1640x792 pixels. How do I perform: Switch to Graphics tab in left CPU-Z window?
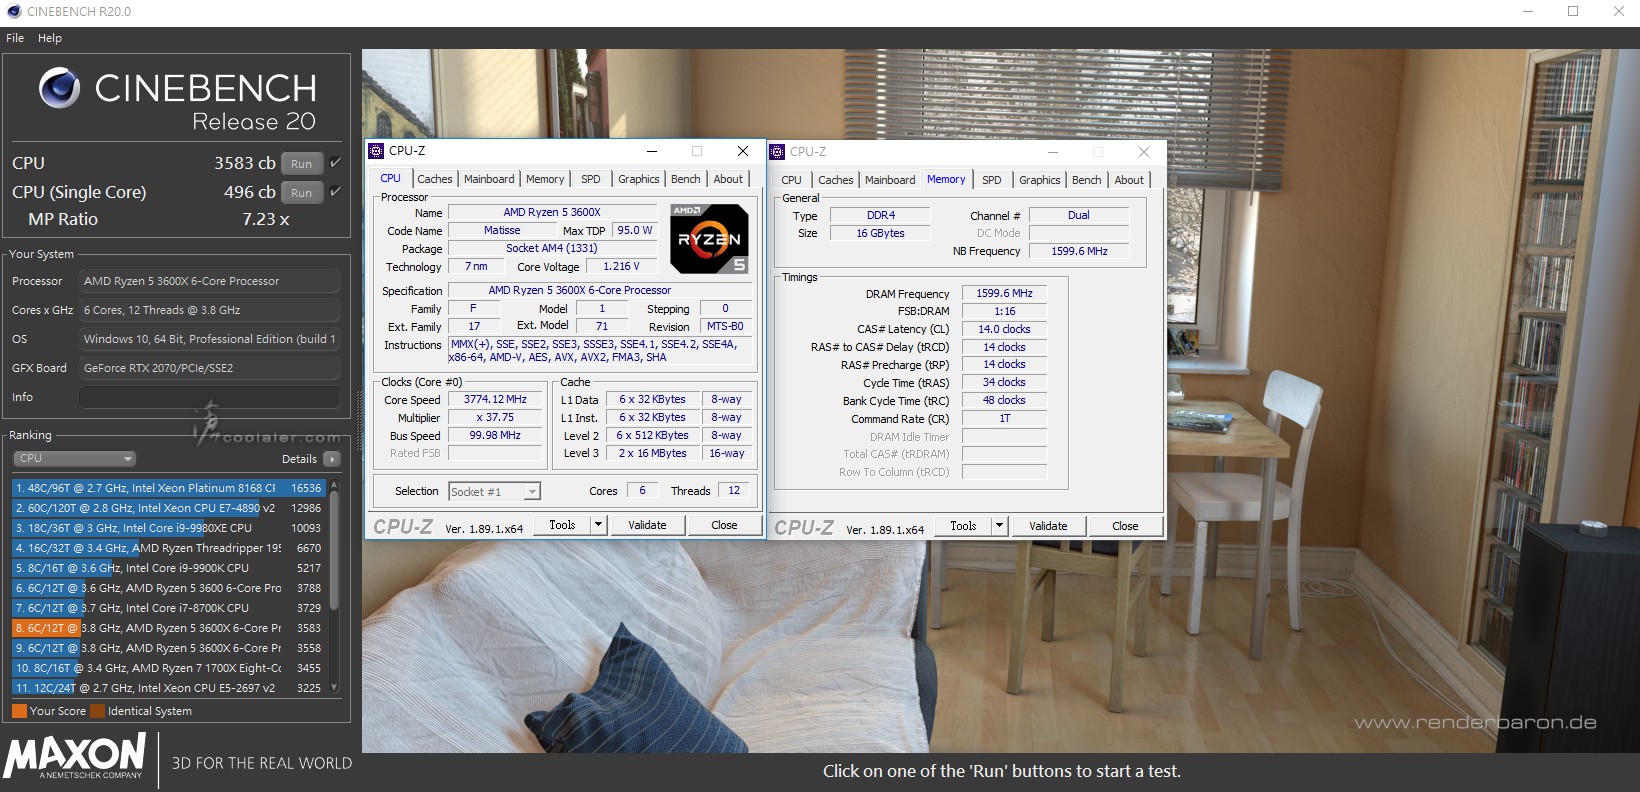(x=639, y=179)
